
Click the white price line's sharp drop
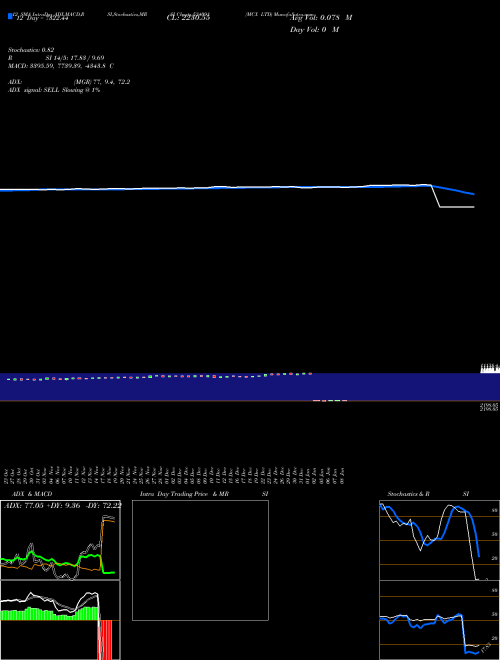click(436, 196)
